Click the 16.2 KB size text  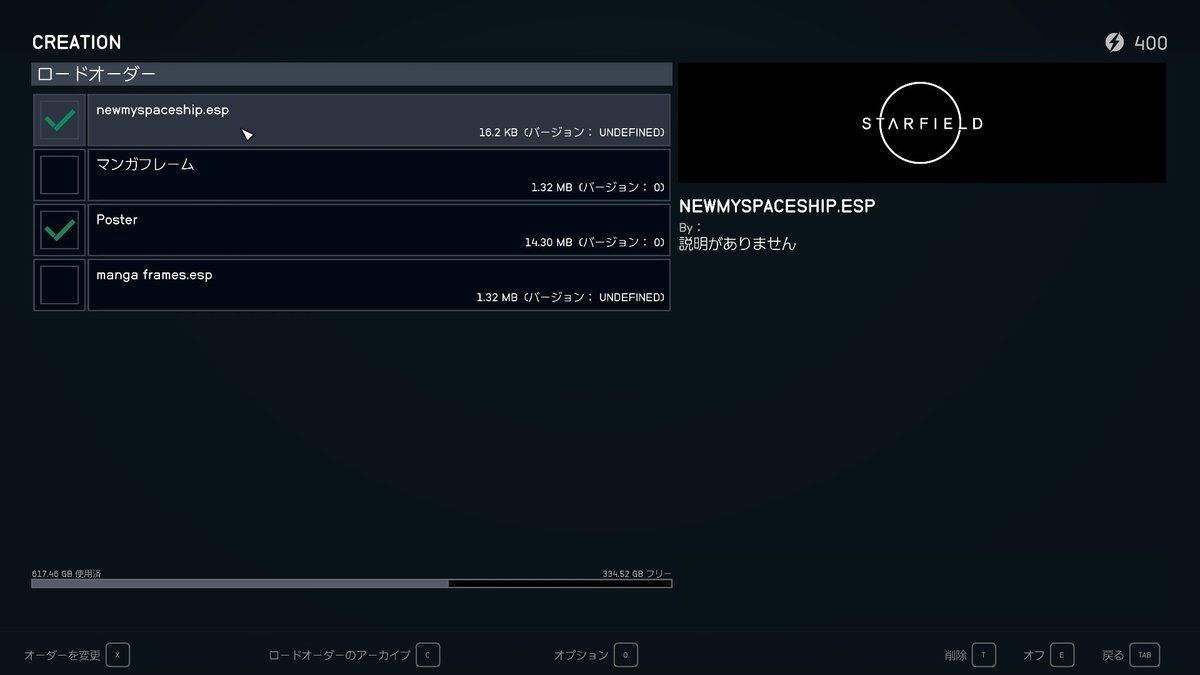(498, 132)
